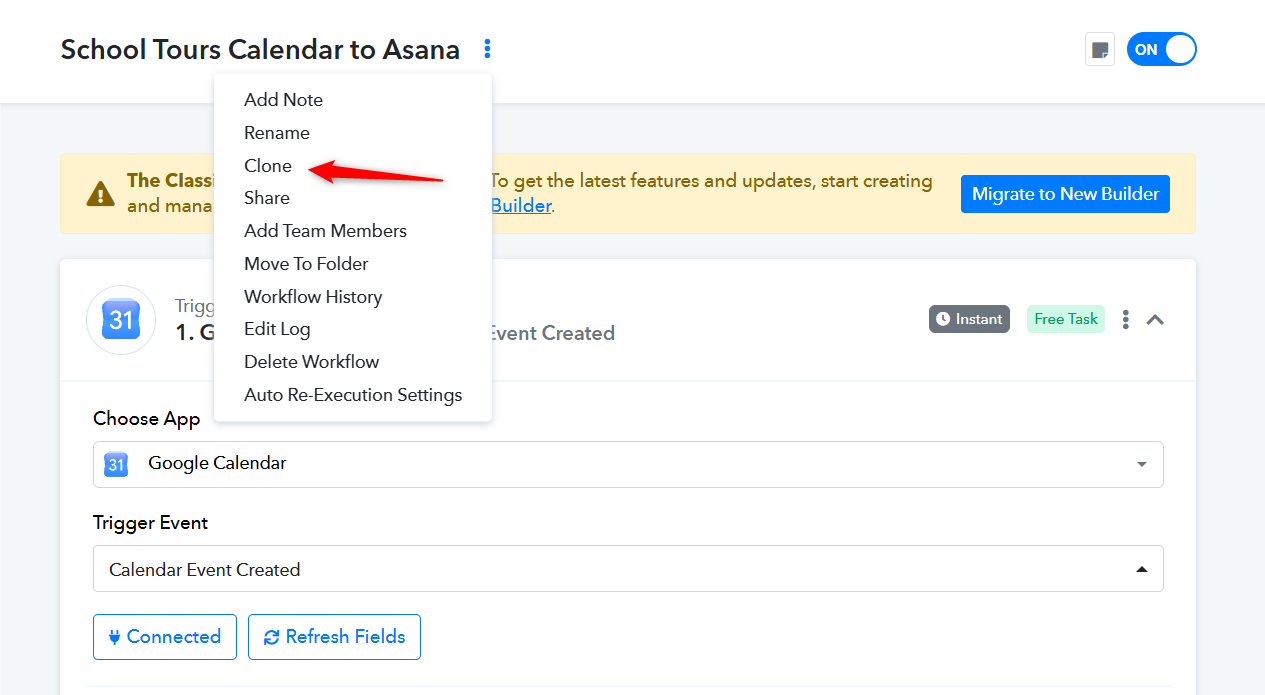
Task: Click the Connected button
Action: pyautogui.click(x=165, y=637)
